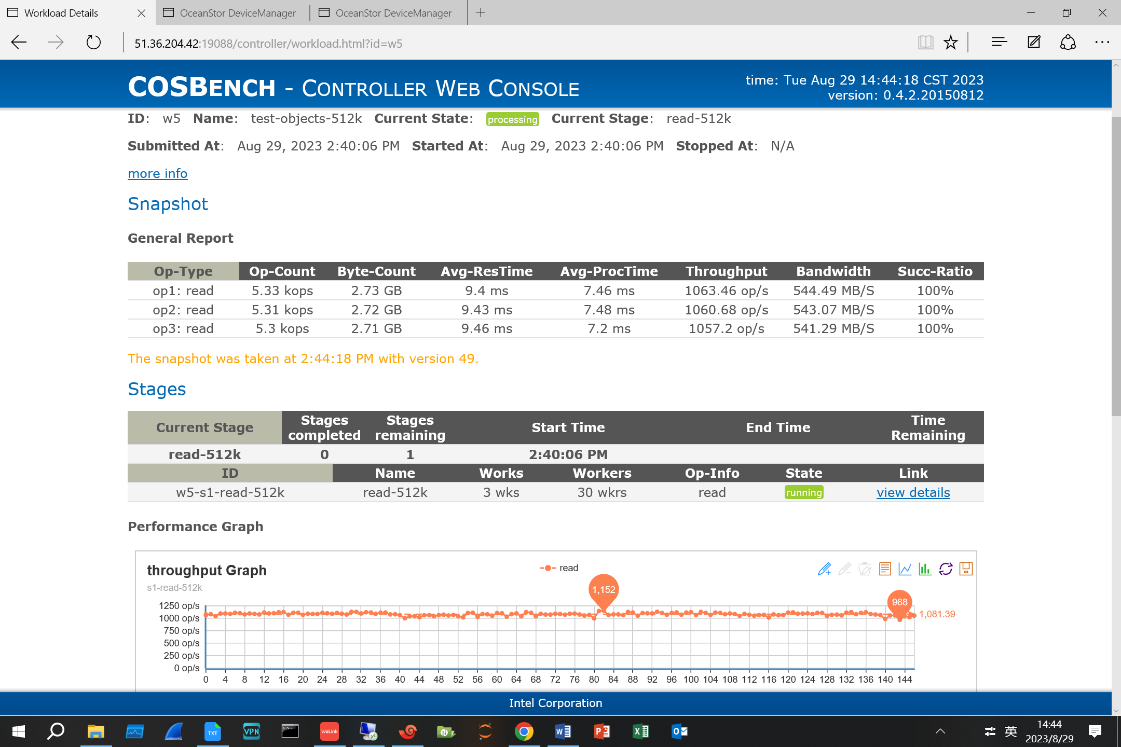Screen dimensions: 1121x747
Task: Open the chart data view icon
Action: point(884,569)
